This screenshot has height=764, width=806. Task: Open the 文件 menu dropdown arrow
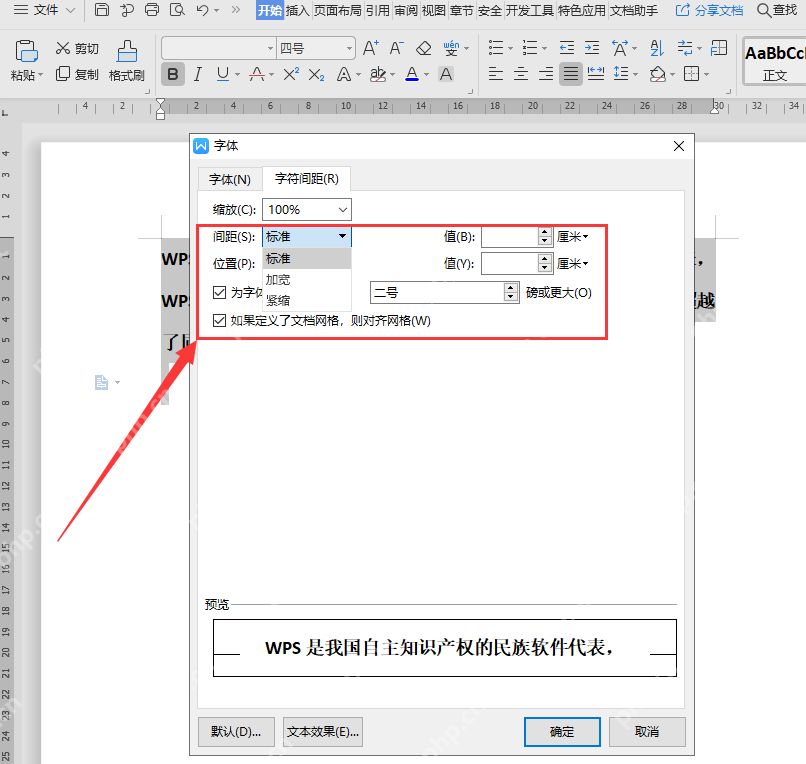pyautogui.click(x=71, y=10)
